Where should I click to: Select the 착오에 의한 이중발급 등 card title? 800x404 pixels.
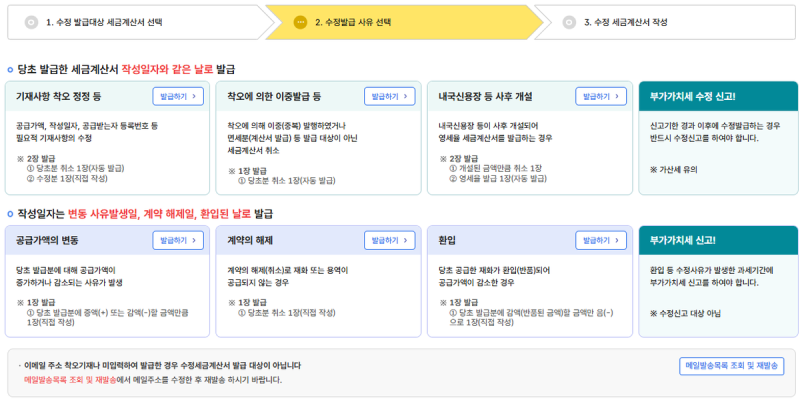(x=274, y=96)
